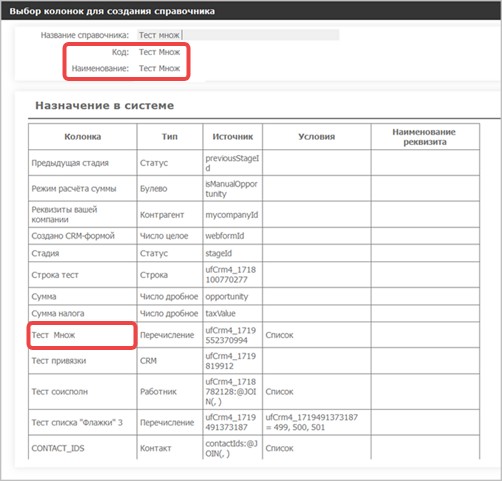This screenshot has width=502, height=481.
Task: Select the 'Реквизиты вашей компании' cell
Action: point(83,215)
